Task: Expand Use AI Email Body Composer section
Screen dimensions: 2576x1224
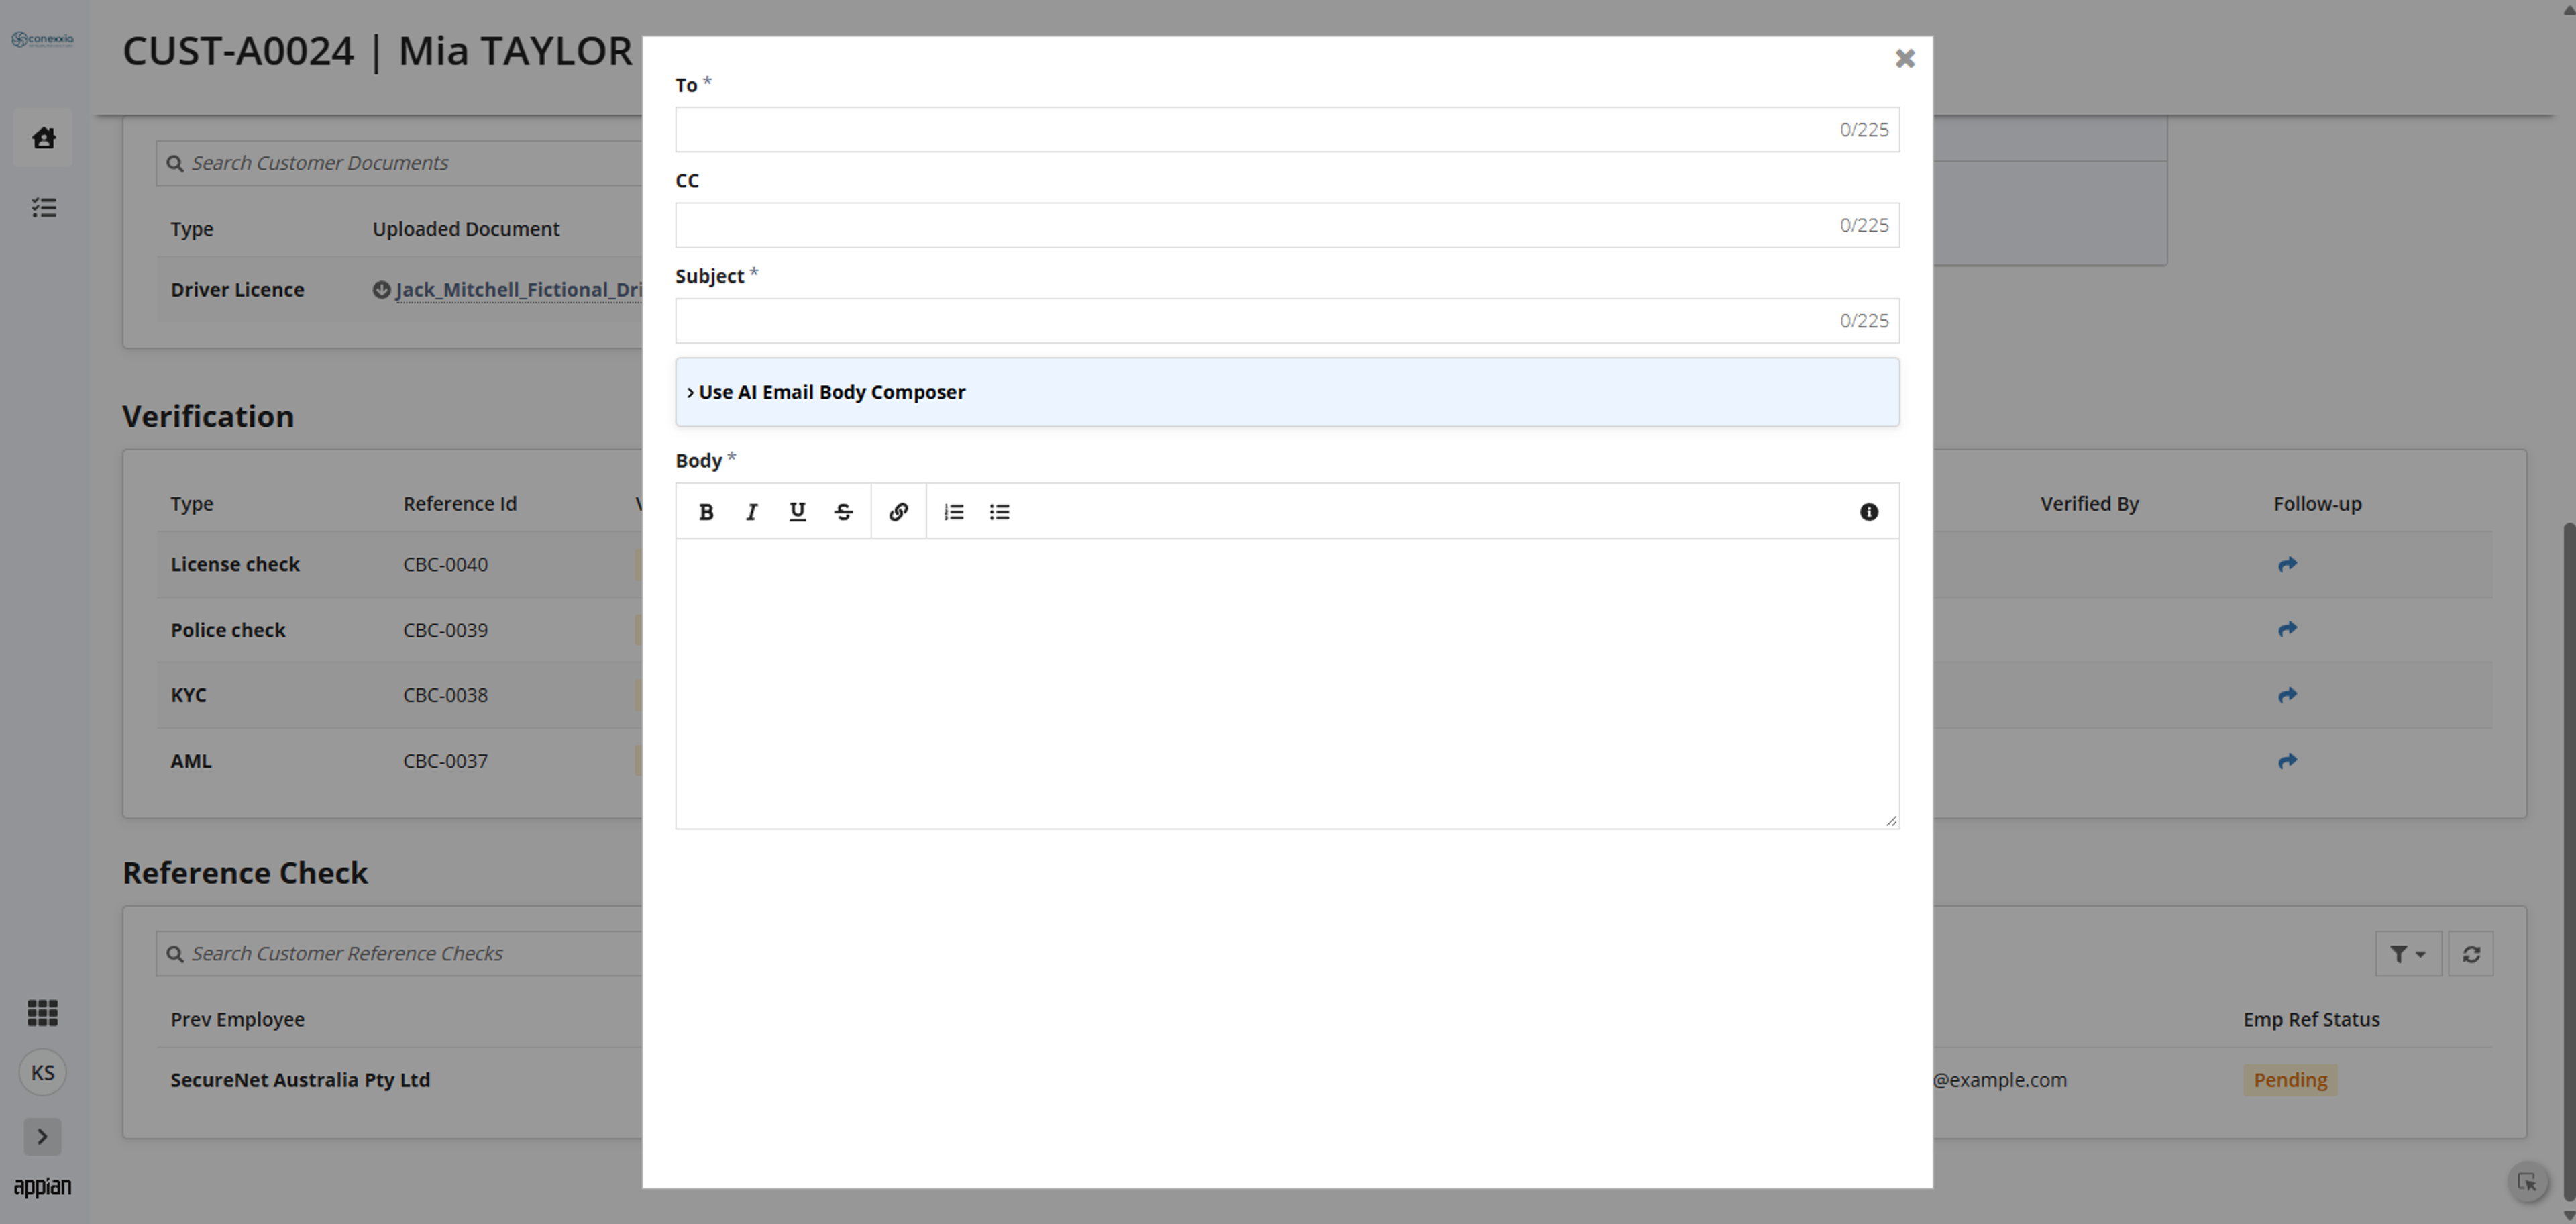Action: [x=1287, y=392]
